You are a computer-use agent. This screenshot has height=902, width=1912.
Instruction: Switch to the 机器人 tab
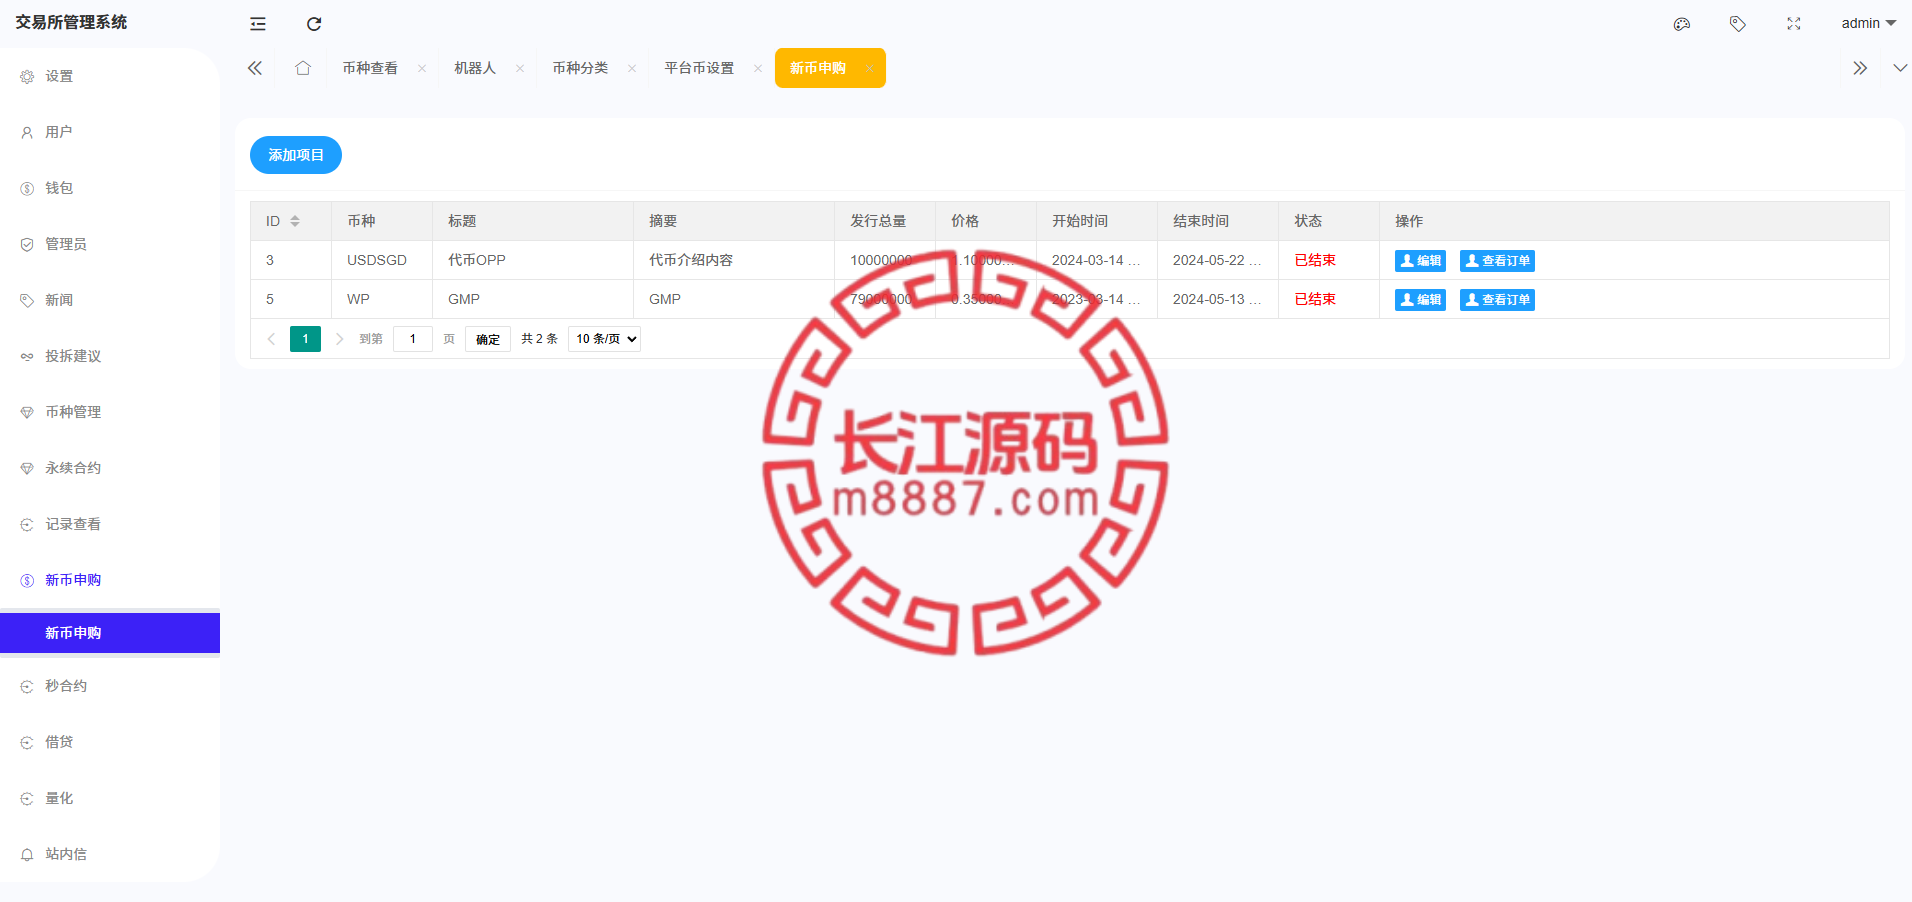point(475,68)
